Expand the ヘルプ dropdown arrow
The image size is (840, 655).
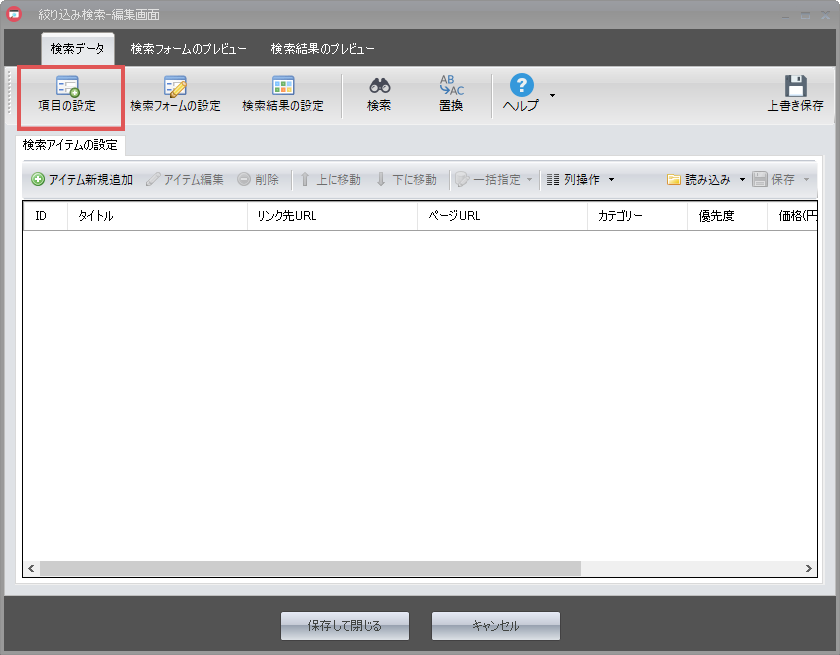coord(552,96)
